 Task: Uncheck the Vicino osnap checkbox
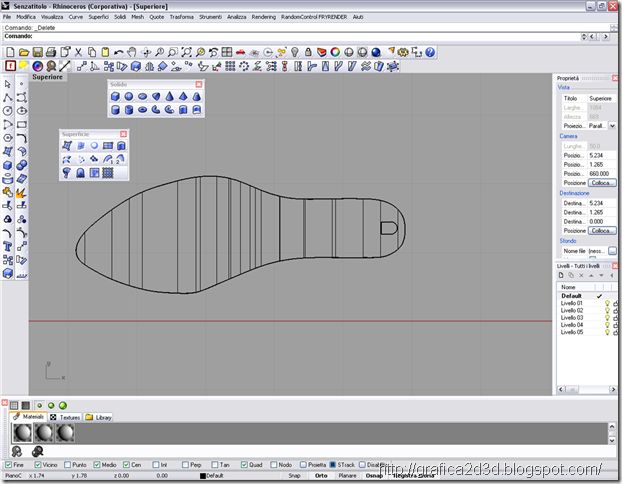pos(38,465)
